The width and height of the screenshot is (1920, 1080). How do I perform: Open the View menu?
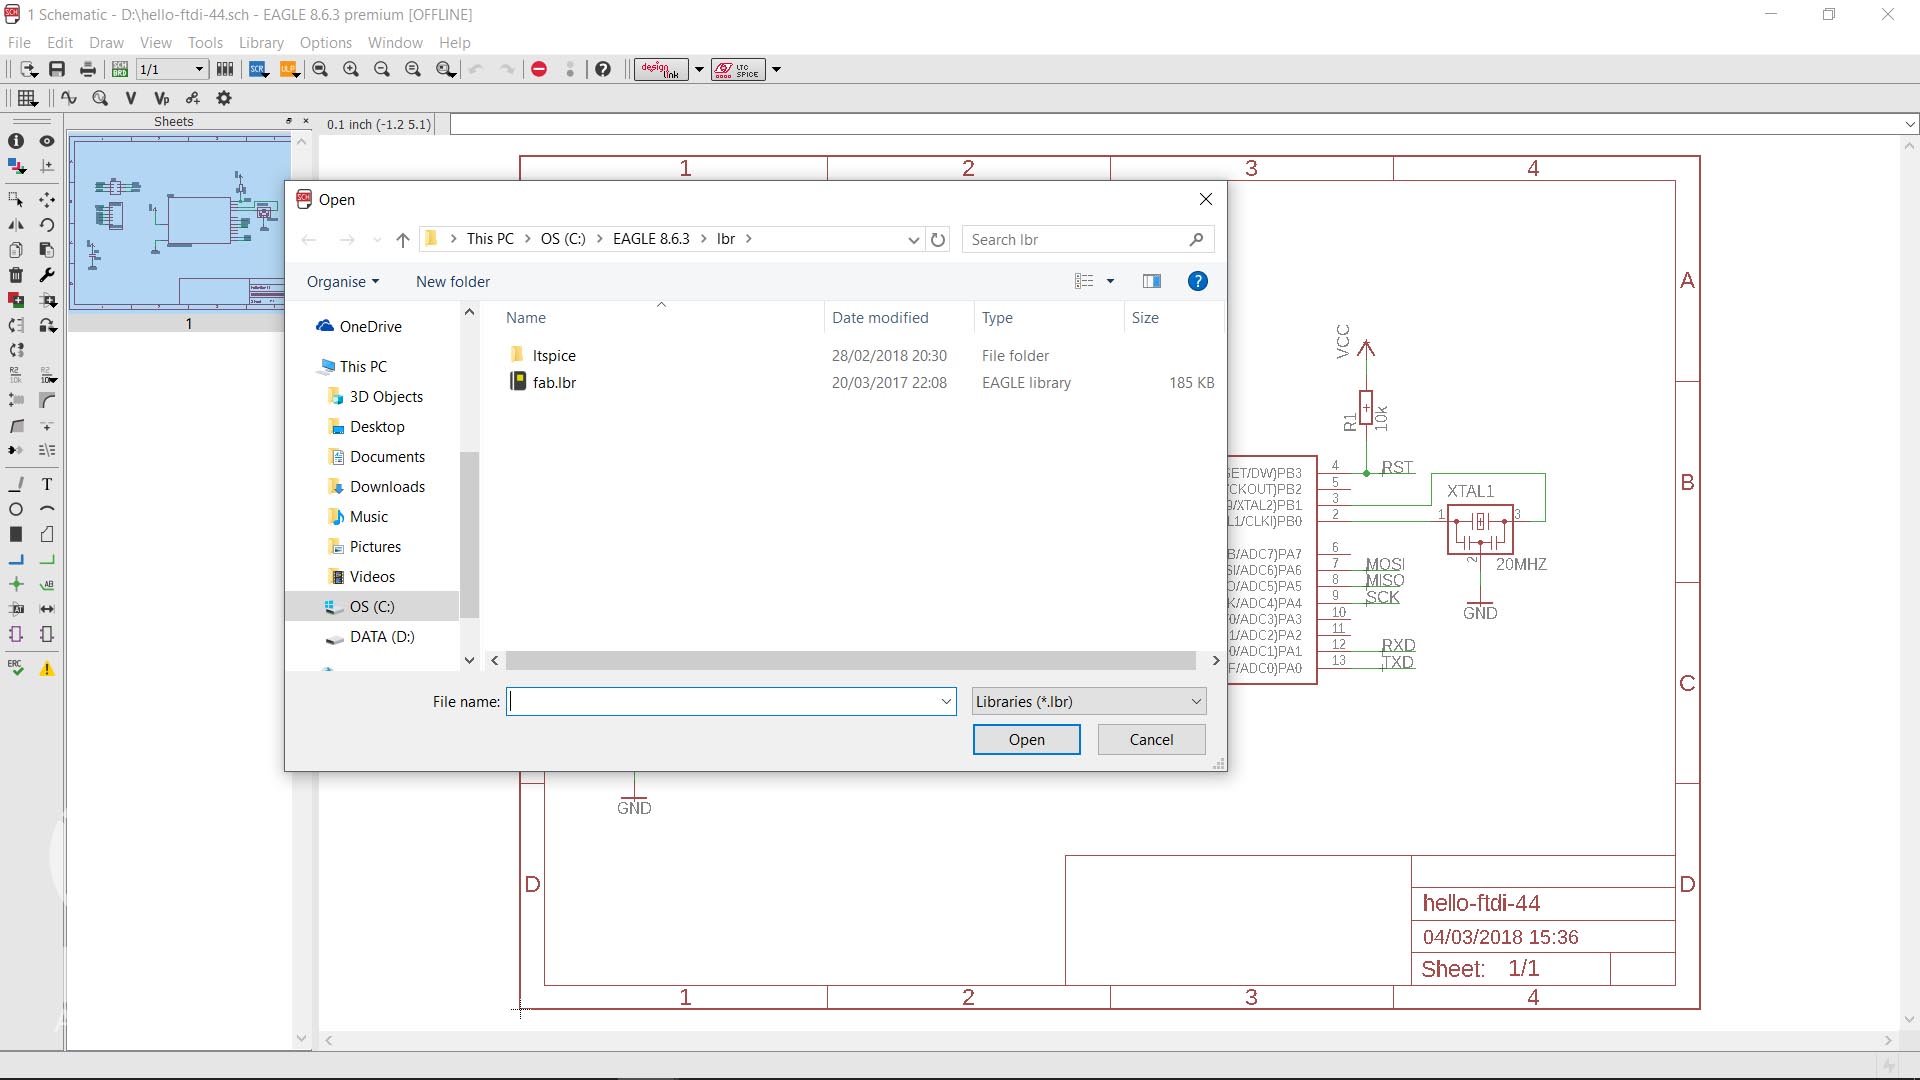[155, 42]
